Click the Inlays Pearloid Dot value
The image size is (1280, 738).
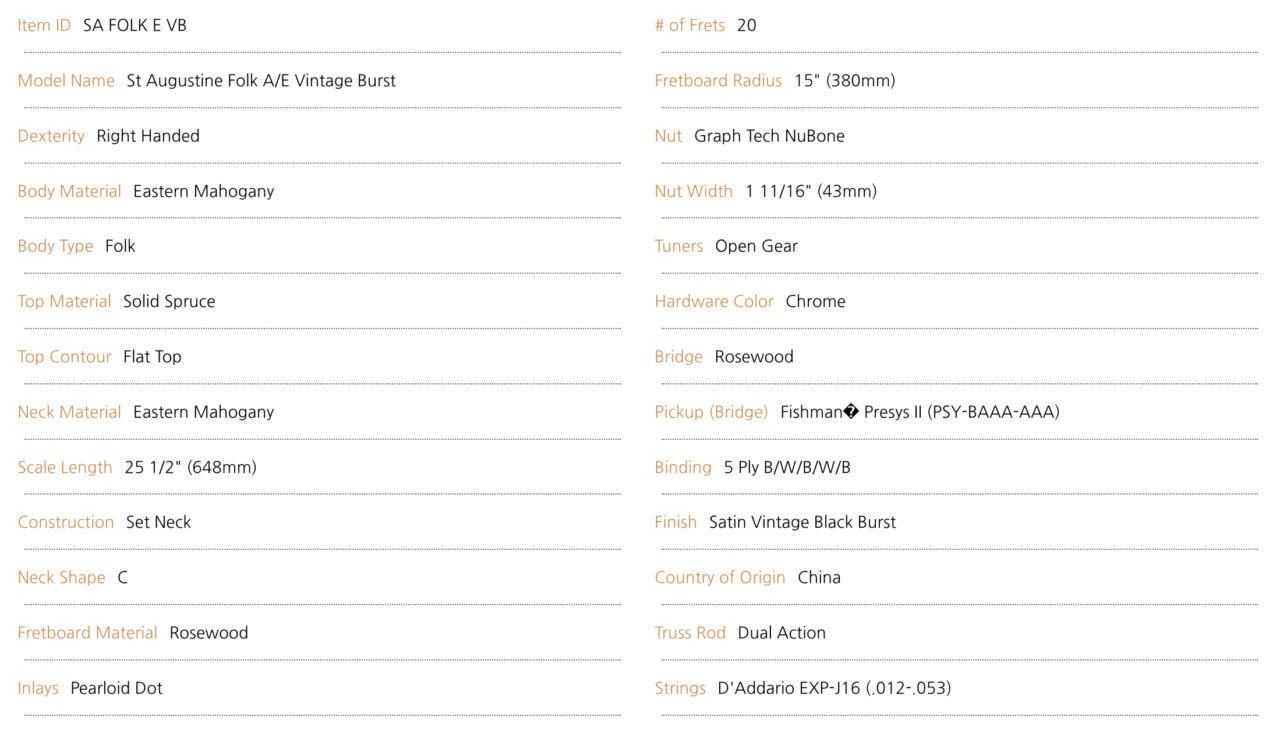(x=116, y=688)
